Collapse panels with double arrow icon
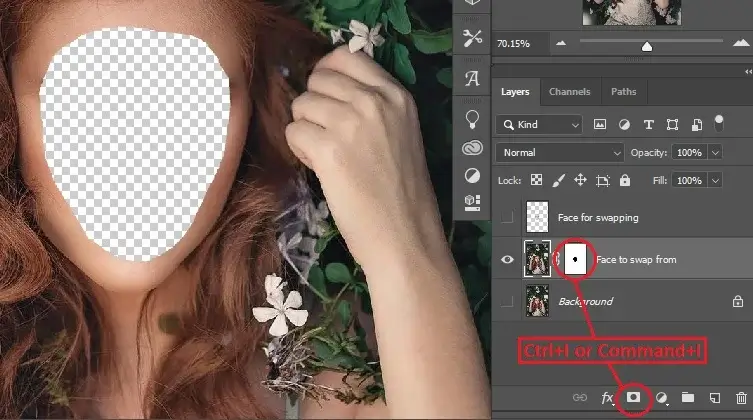753x420 pixels. coord(748,72)
